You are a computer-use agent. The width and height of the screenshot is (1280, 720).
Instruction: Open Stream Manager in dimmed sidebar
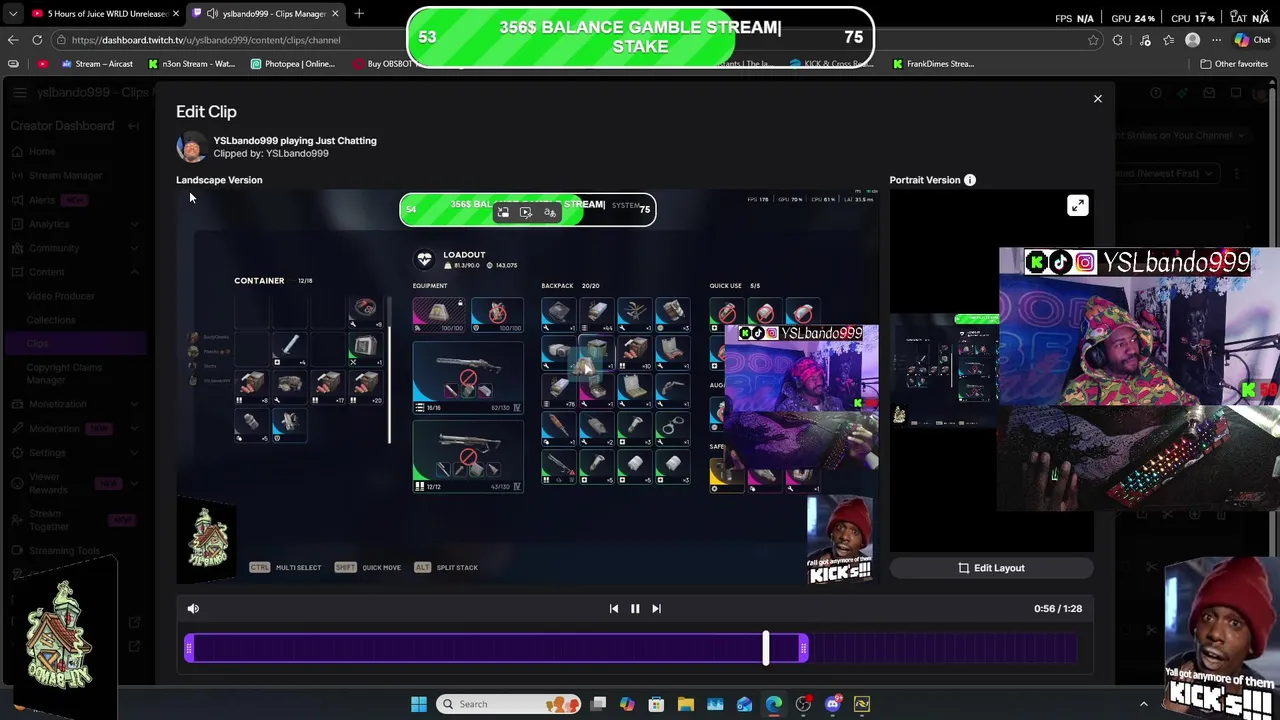(65, 175)
